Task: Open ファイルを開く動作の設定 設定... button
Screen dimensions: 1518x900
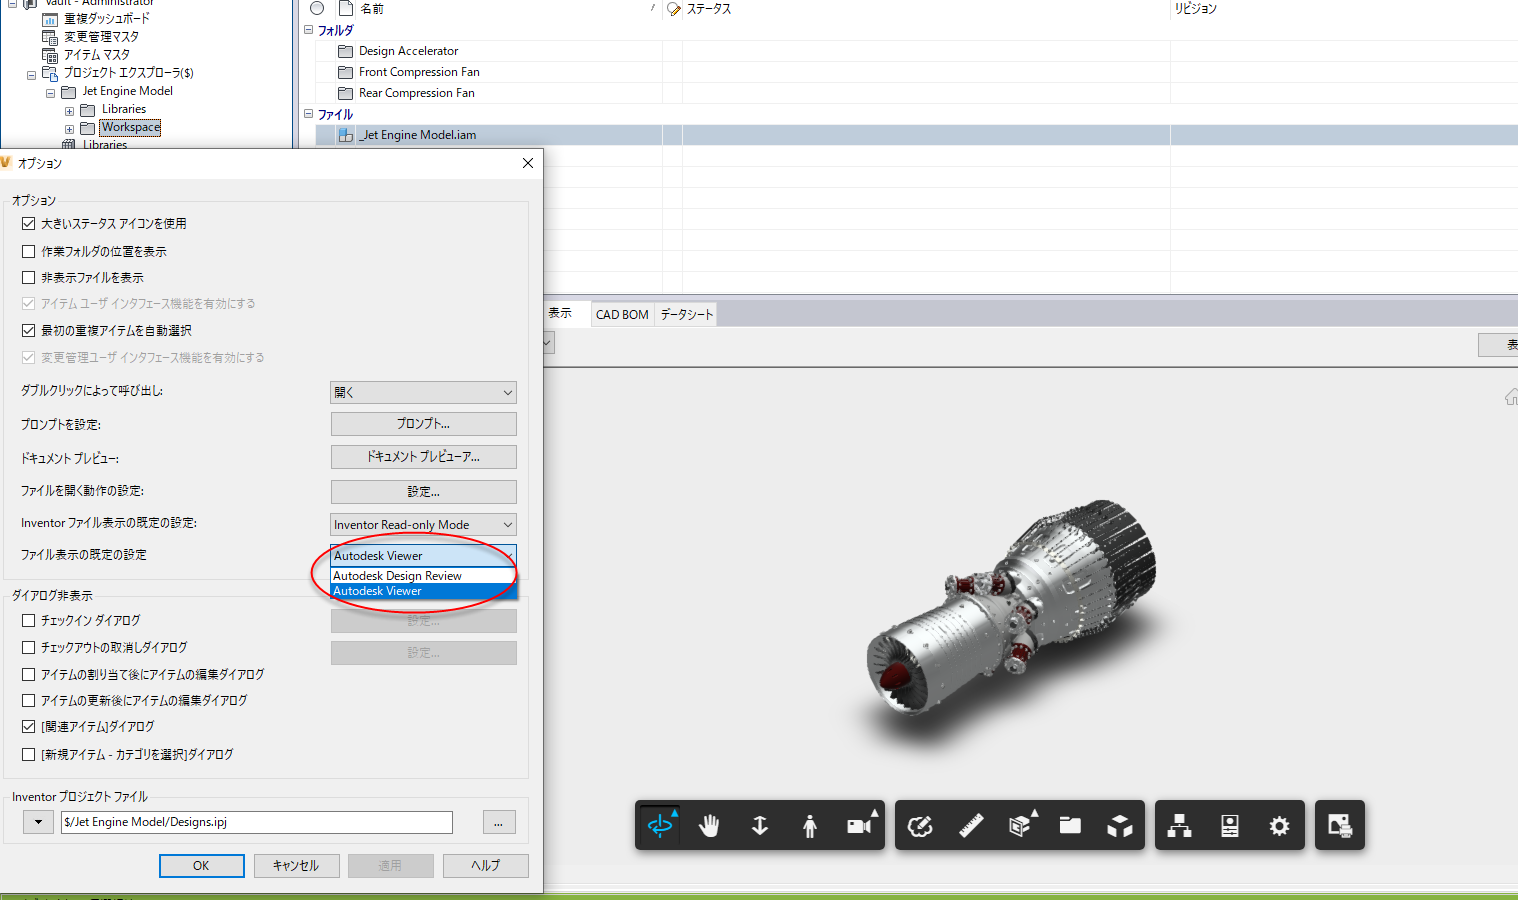Action: click(x=424, y=492)
